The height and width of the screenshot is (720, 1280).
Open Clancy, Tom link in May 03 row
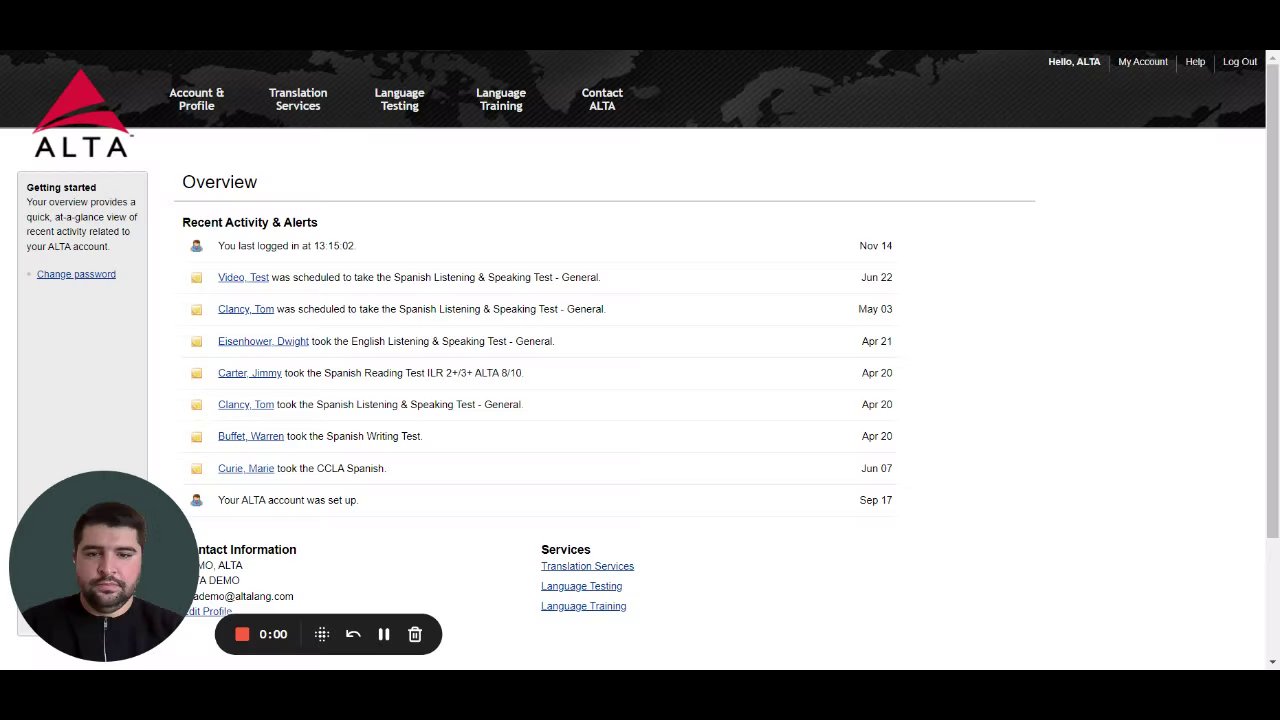(246, 309)
